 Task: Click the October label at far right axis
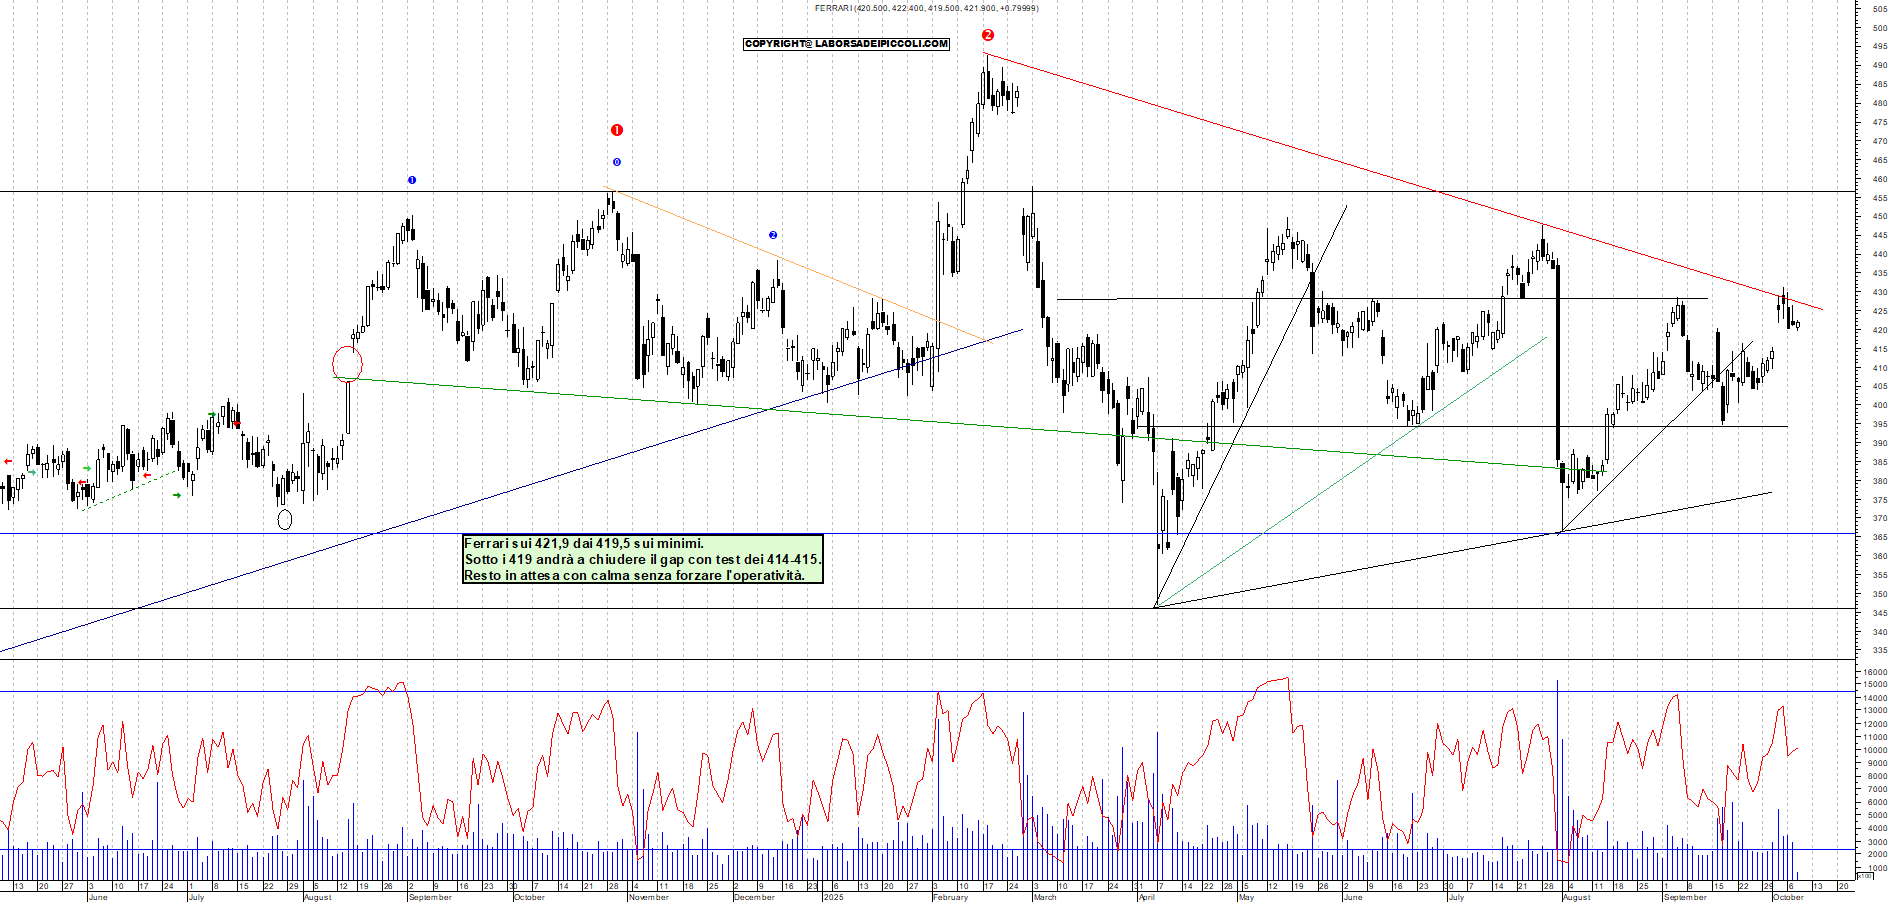pos(1788,897)
